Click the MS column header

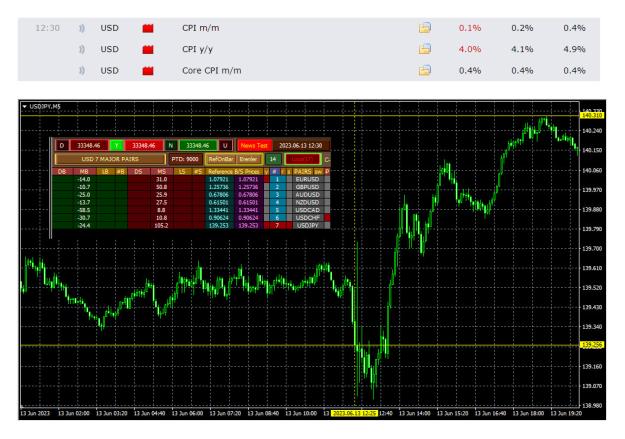(161, 171)
